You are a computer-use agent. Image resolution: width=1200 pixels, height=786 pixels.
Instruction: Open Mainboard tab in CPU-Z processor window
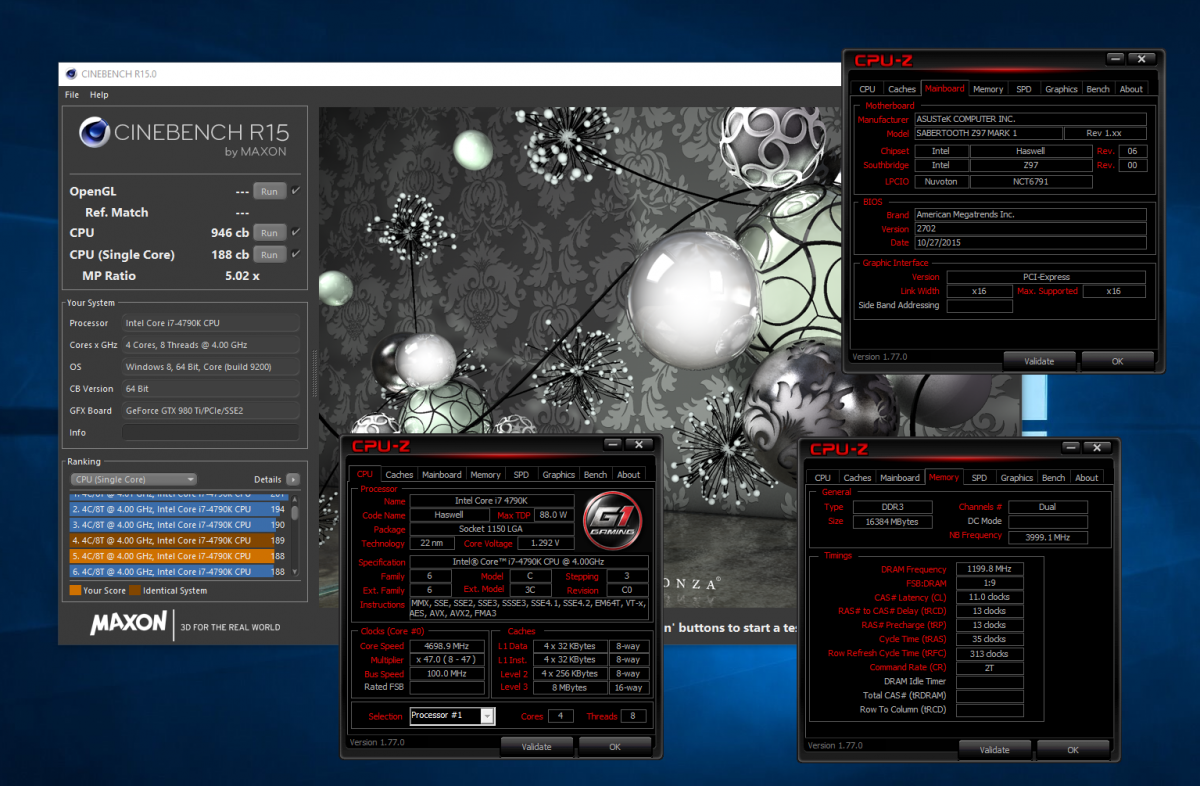click(441, 475)
